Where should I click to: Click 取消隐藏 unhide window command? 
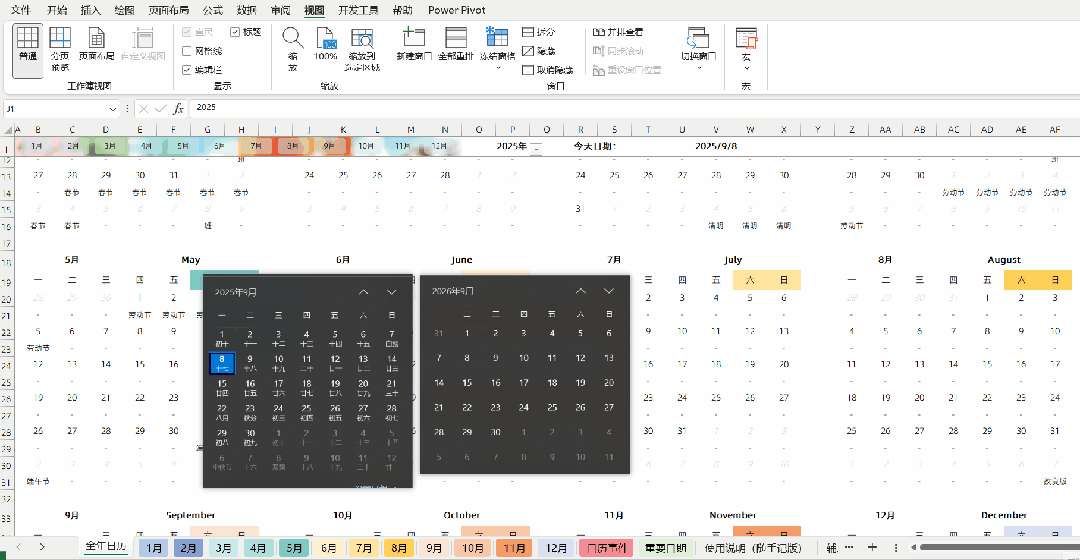point(548,70)
